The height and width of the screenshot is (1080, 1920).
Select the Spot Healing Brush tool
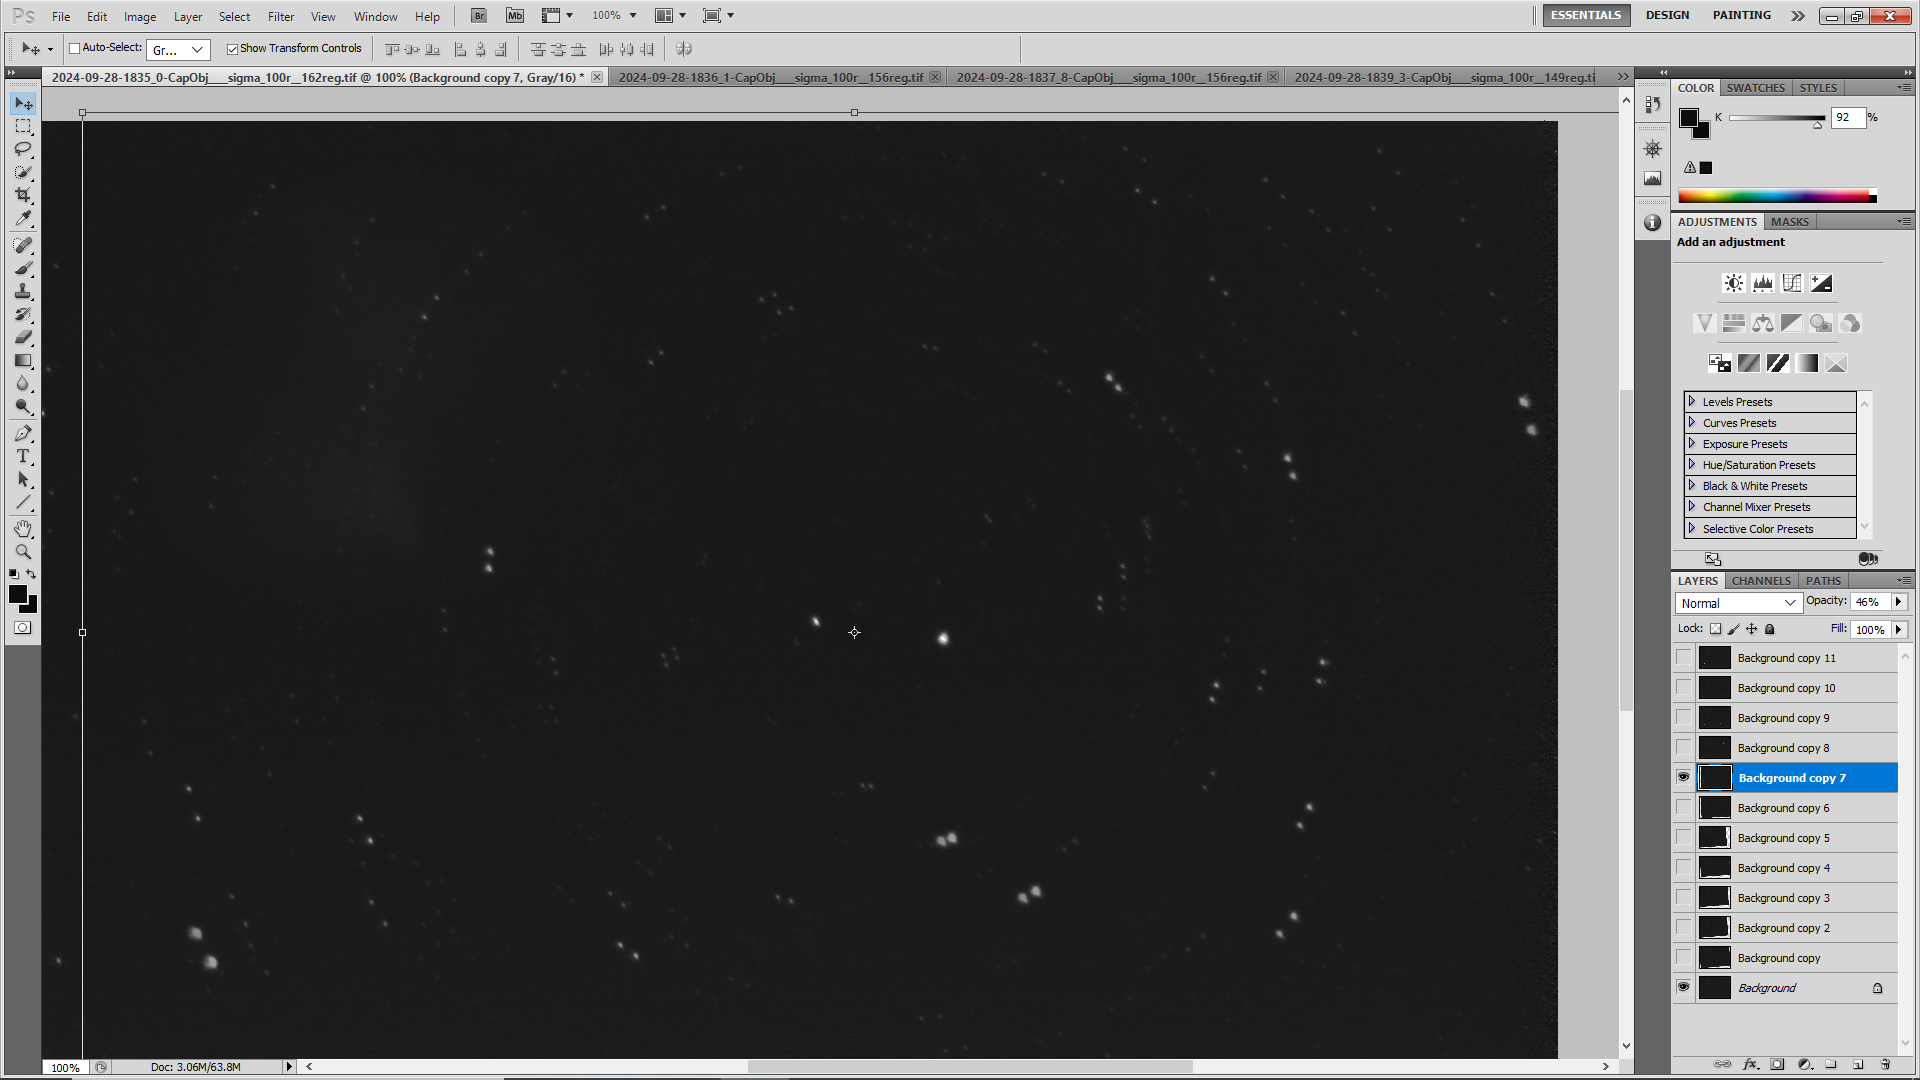coord(23,245)
